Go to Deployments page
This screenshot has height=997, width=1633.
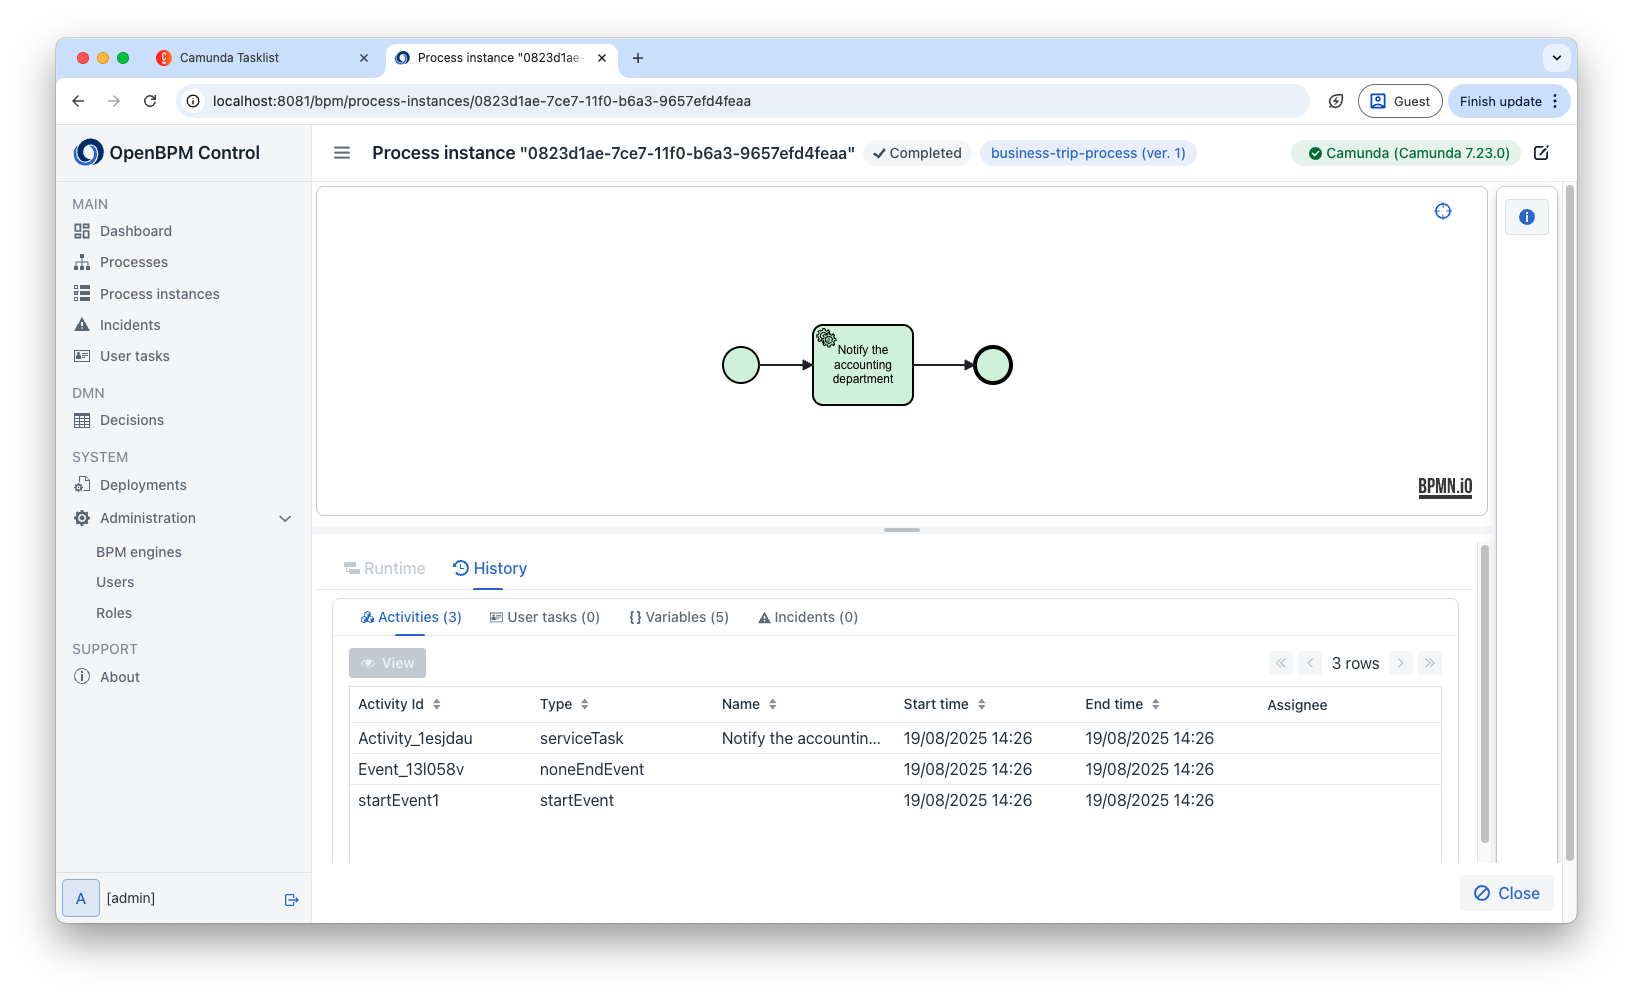pyautogui.click(x=143, y=485)
